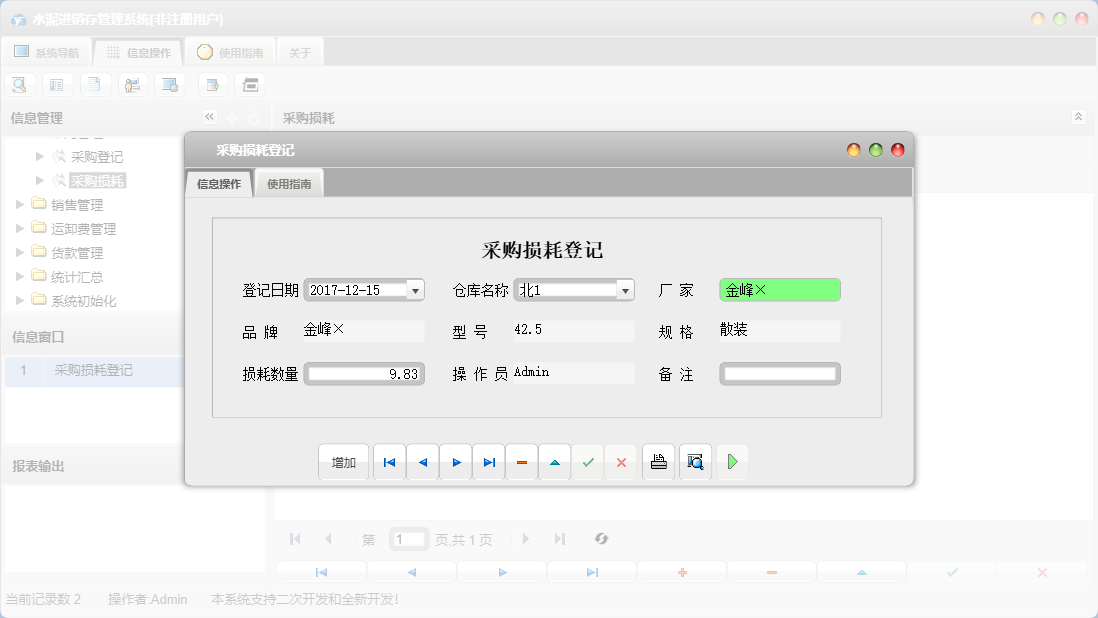This screenshot has height=618, width=1098.
Task: Open the 仓库名称 warehouse dropdown
Action: [625, 289]
